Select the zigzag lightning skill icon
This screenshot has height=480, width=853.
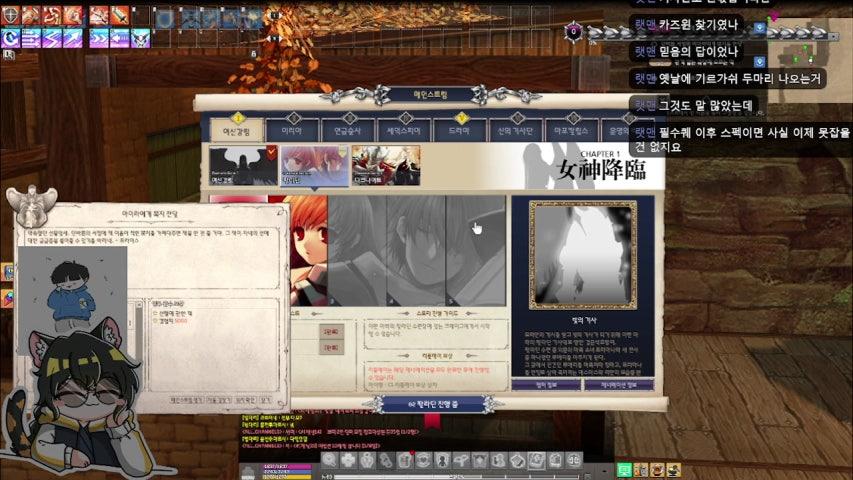click(52, 38)
